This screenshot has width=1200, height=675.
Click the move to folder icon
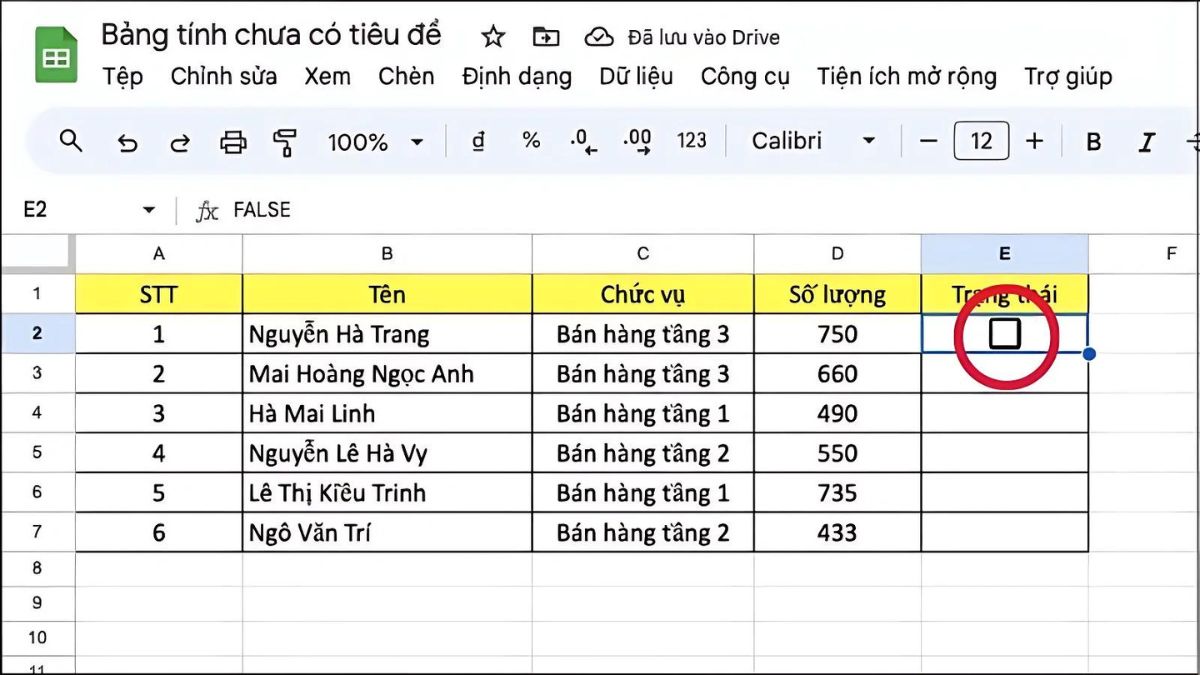[546, 37]
